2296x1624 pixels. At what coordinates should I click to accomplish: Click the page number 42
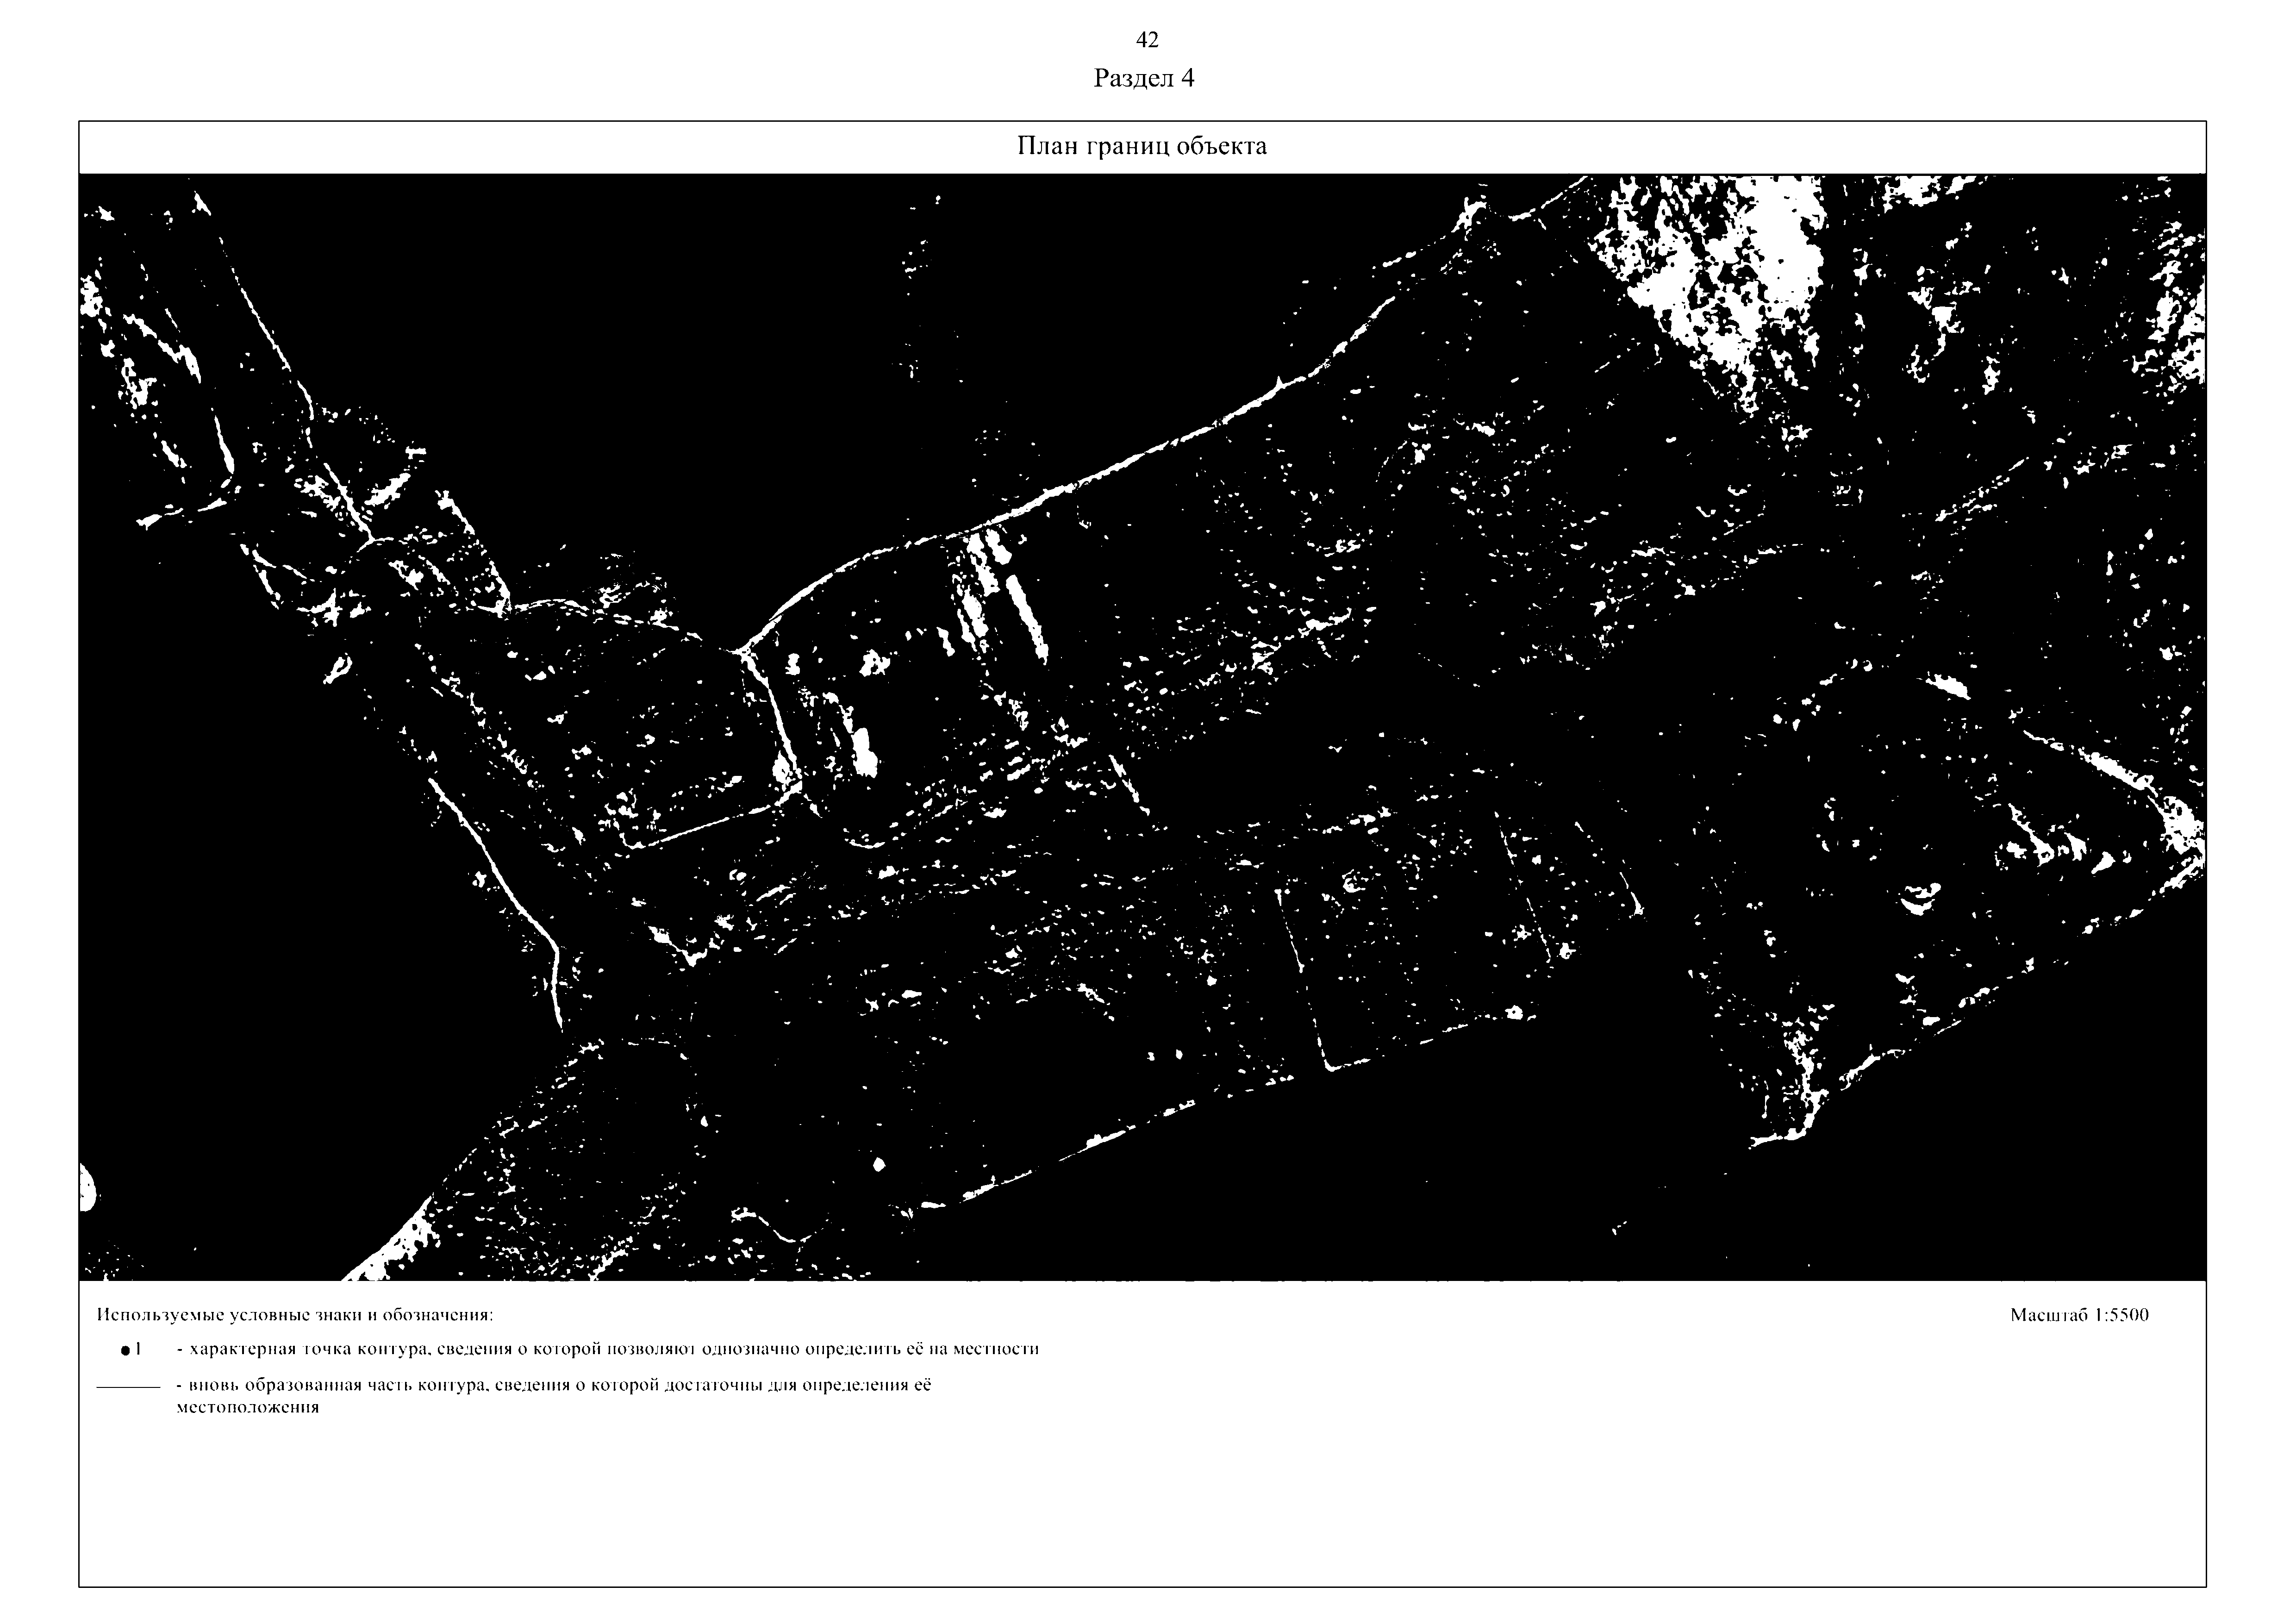coord(1147,40)
